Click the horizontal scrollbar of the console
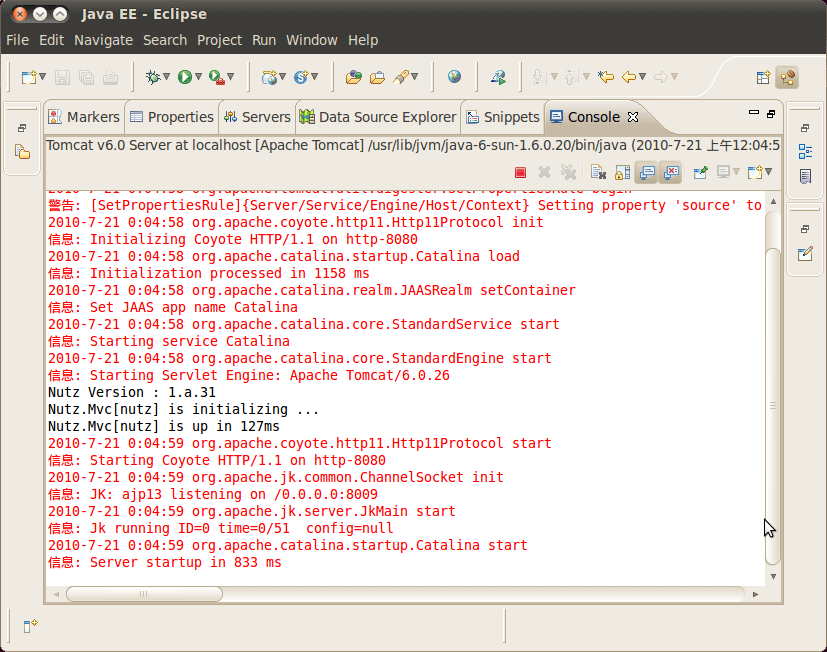 (x=400, y=594)
